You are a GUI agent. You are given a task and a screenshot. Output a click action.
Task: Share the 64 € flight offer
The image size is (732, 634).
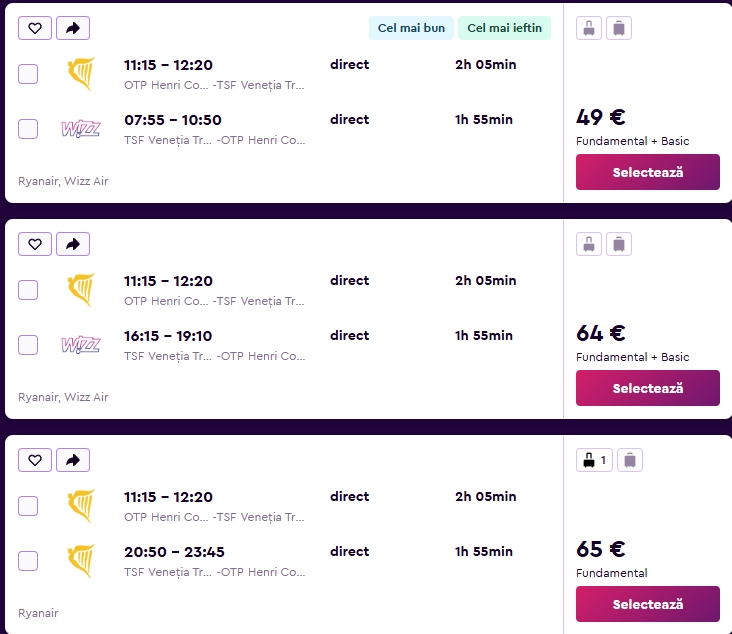click(x=73, y=244)
